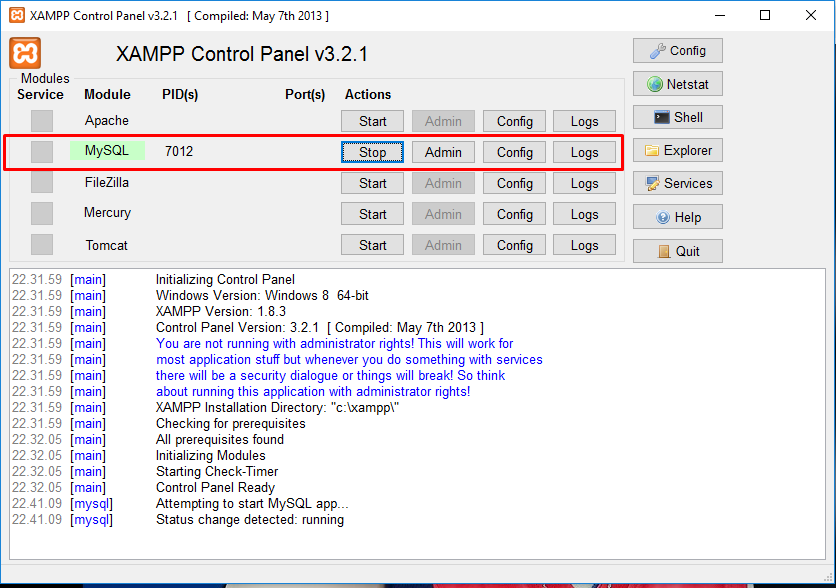Open MySQL Admin
The width and height of the screenshot is (836, 588).
(x=443, y=152)
